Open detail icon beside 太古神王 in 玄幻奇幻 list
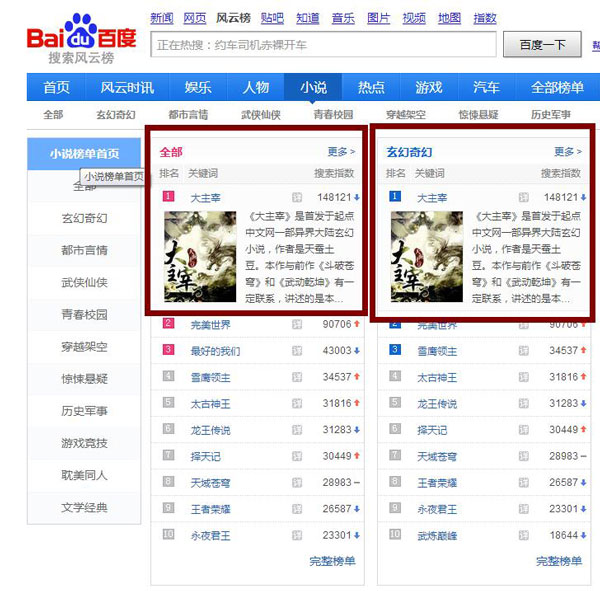This screenshot has width=600, height=591. [523, 377]
